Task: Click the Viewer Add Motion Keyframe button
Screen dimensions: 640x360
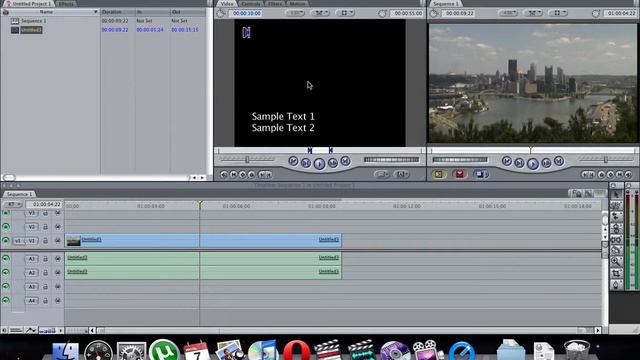Action: (242, 175)
